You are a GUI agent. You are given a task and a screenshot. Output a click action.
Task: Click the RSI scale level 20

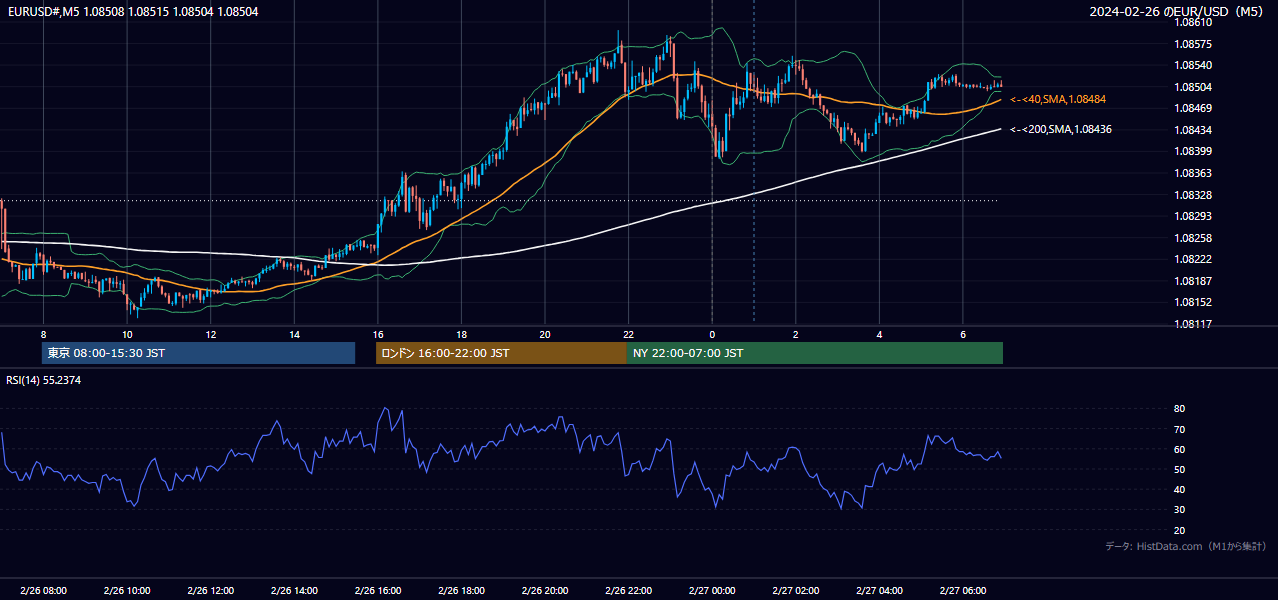[x=1179, y=530]
